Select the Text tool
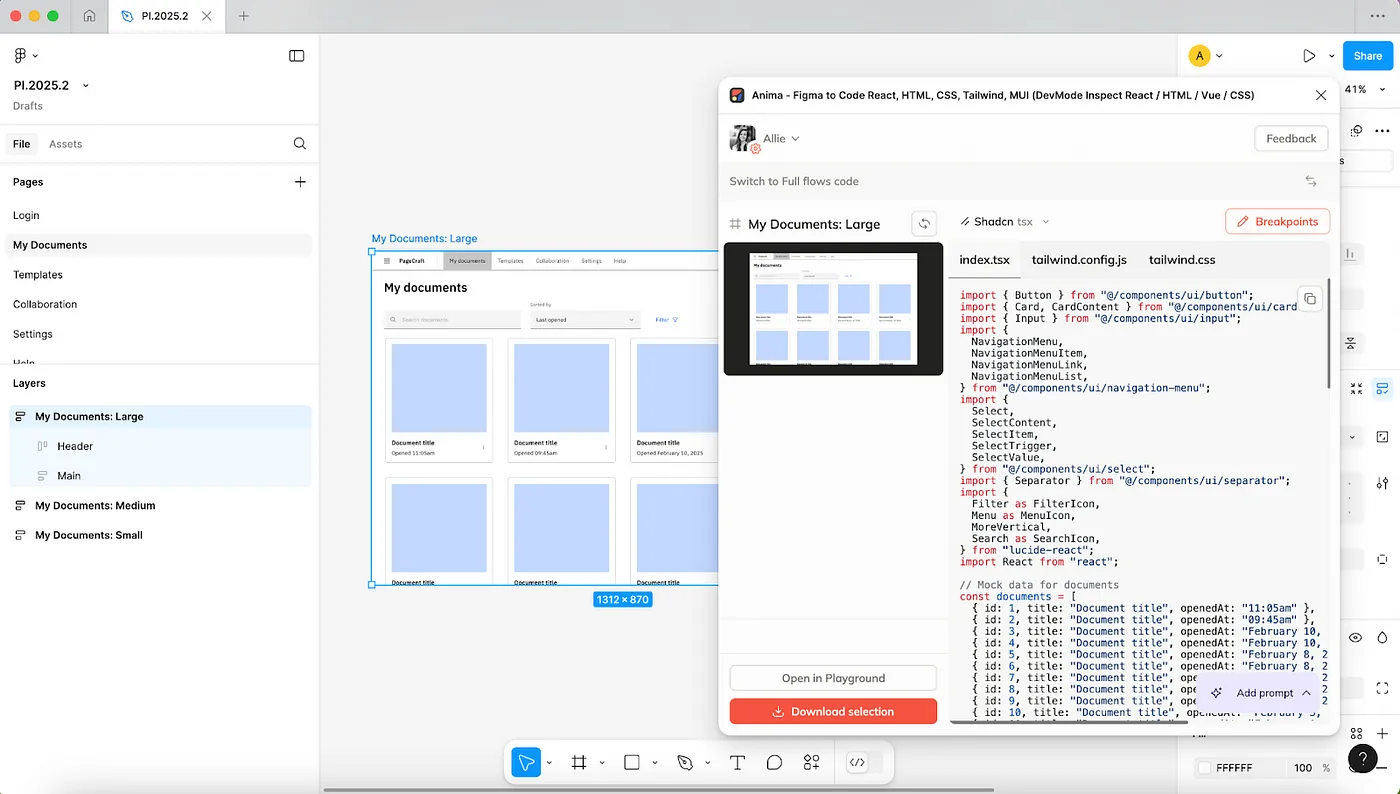Image resolution: width=1400 pixels, height=794 pixels. pyautogui.click(x=737, y=762)
